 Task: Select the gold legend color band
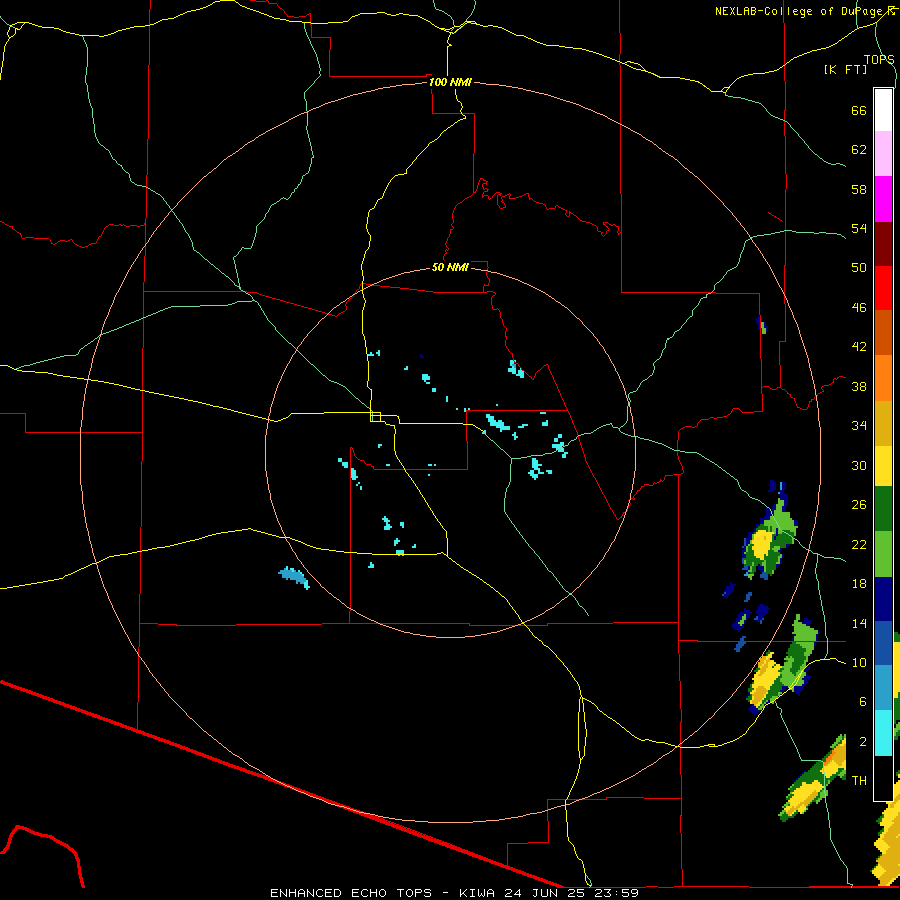pyautogui.click(x=883, y=423)
